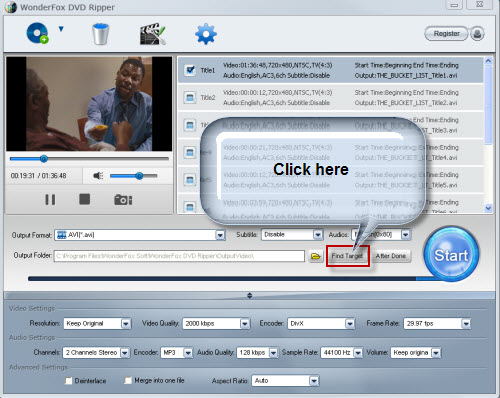The width and height of the screenshot is (500, 398).
Task: Open the Output Format dropdown
Action: (140, 235)
